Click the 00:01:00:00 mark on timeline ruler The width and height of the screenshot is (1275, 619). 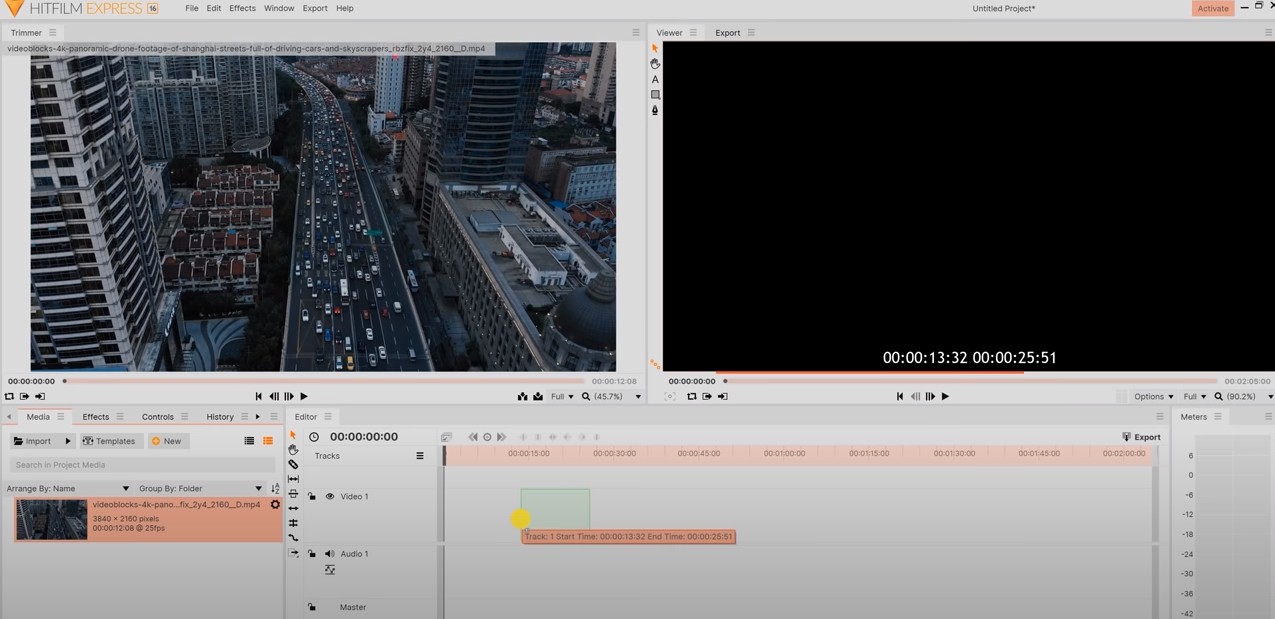click(x=784, y=454)
